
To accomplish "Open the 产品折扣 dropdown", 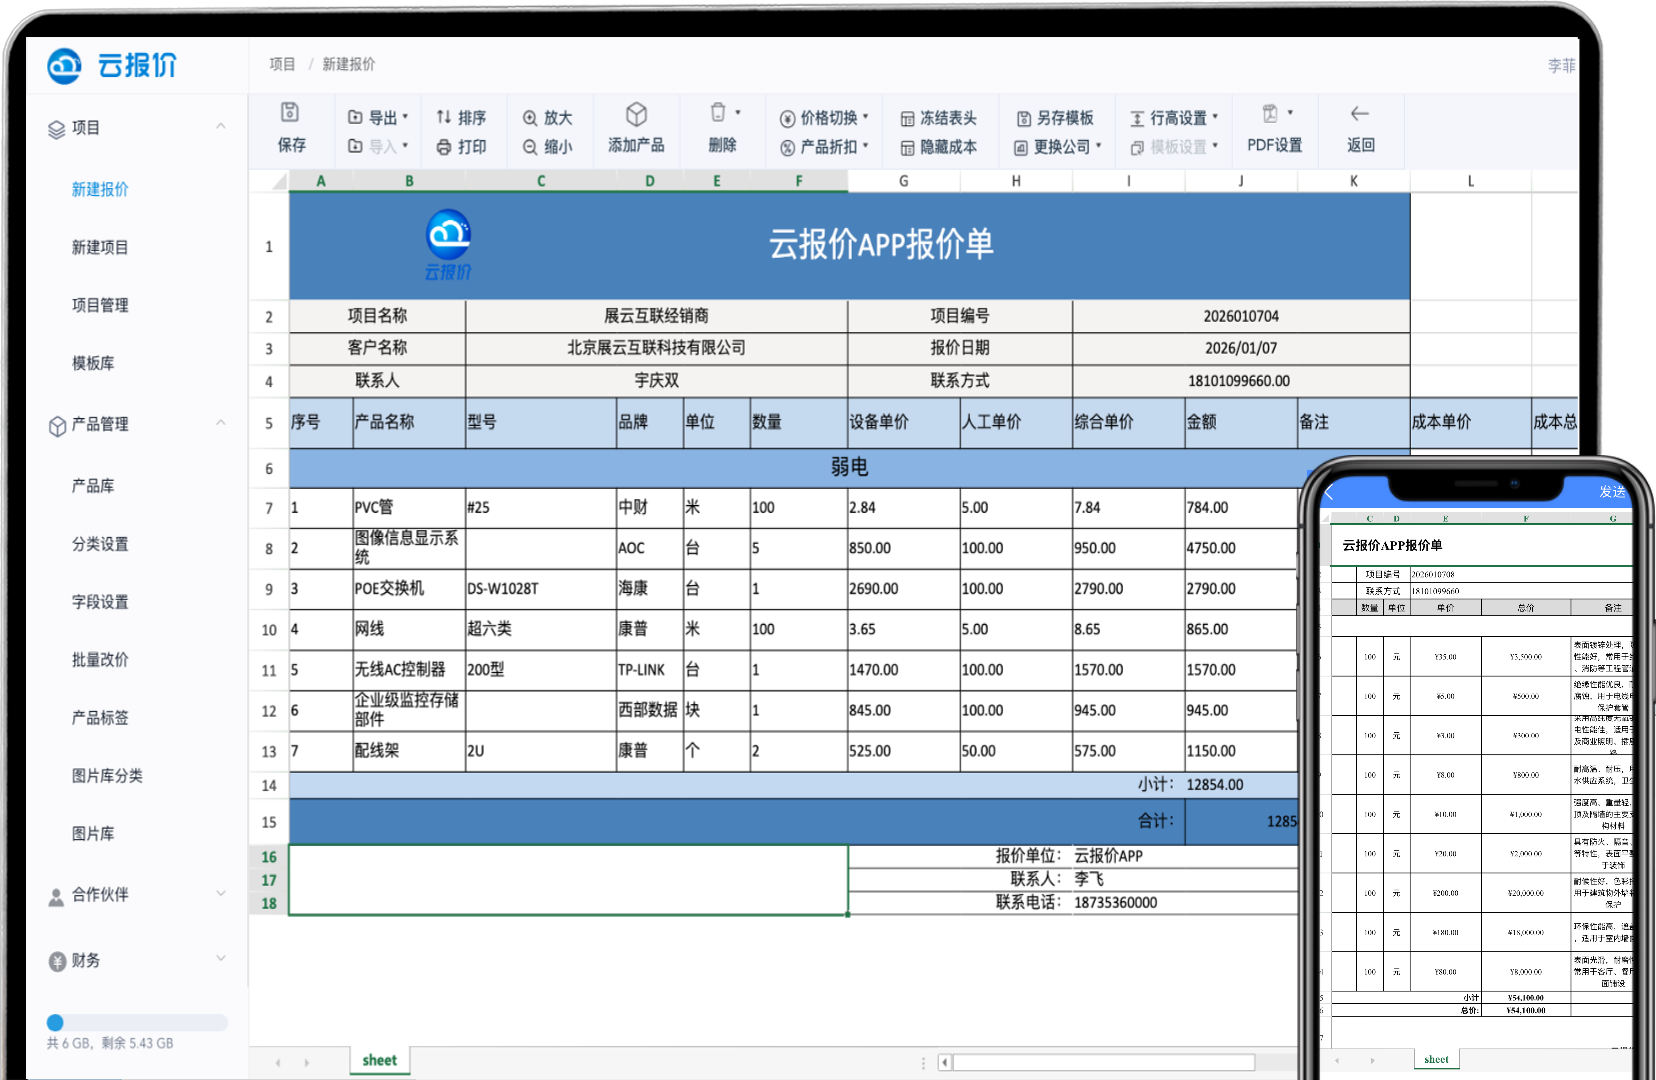I will pos(825,147).
